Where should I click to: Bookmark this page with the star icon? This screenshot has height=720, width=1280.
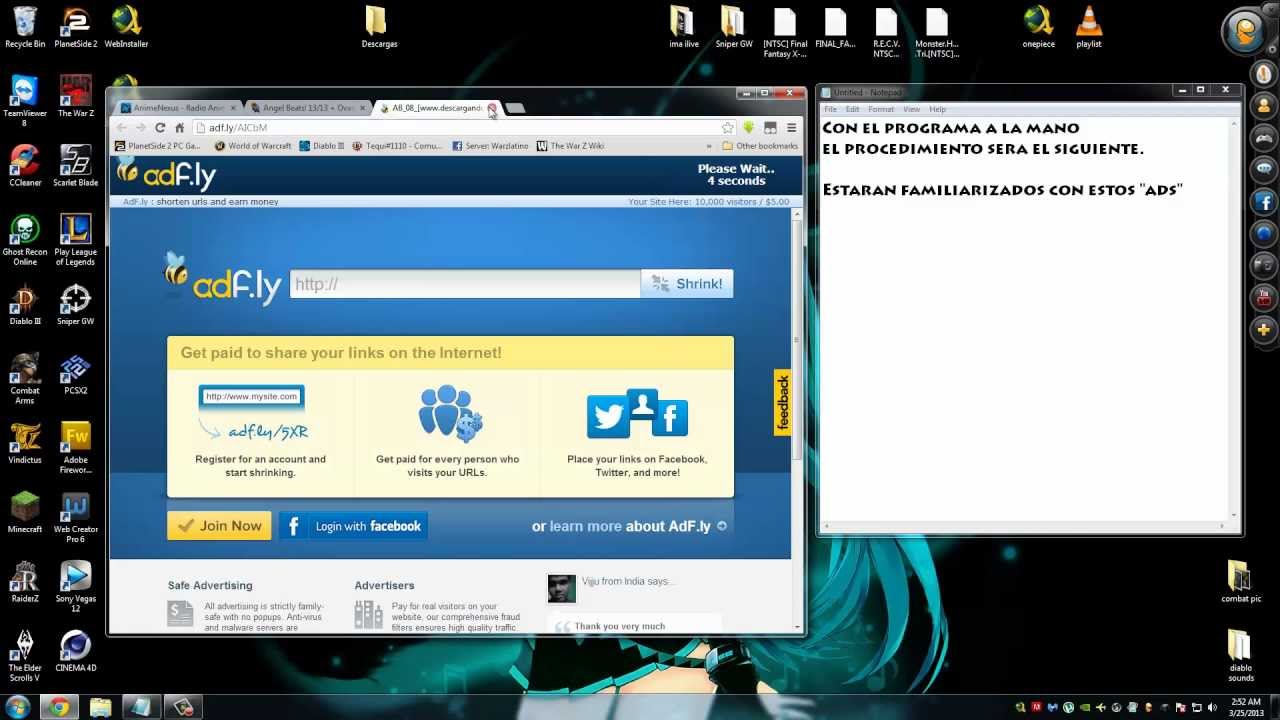(727, 128)
